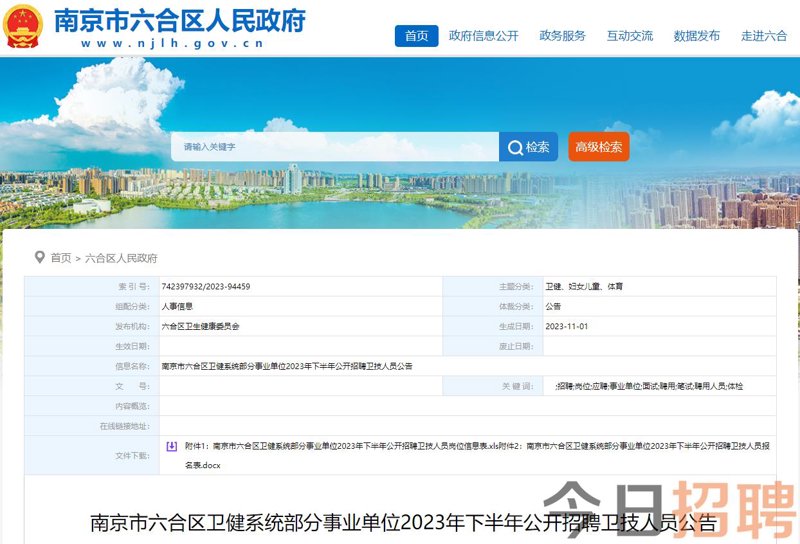
Task: Open the 政府信息公开 menu item
Action: (483, 36)
